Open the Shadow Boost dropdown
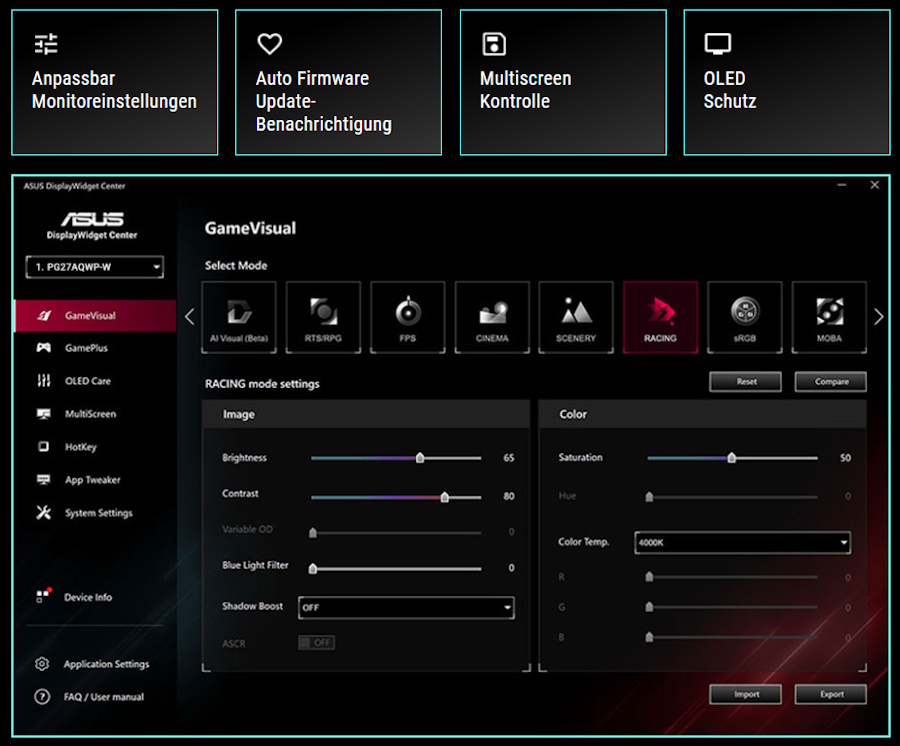900x746 pixels. (x=406, y=608)
